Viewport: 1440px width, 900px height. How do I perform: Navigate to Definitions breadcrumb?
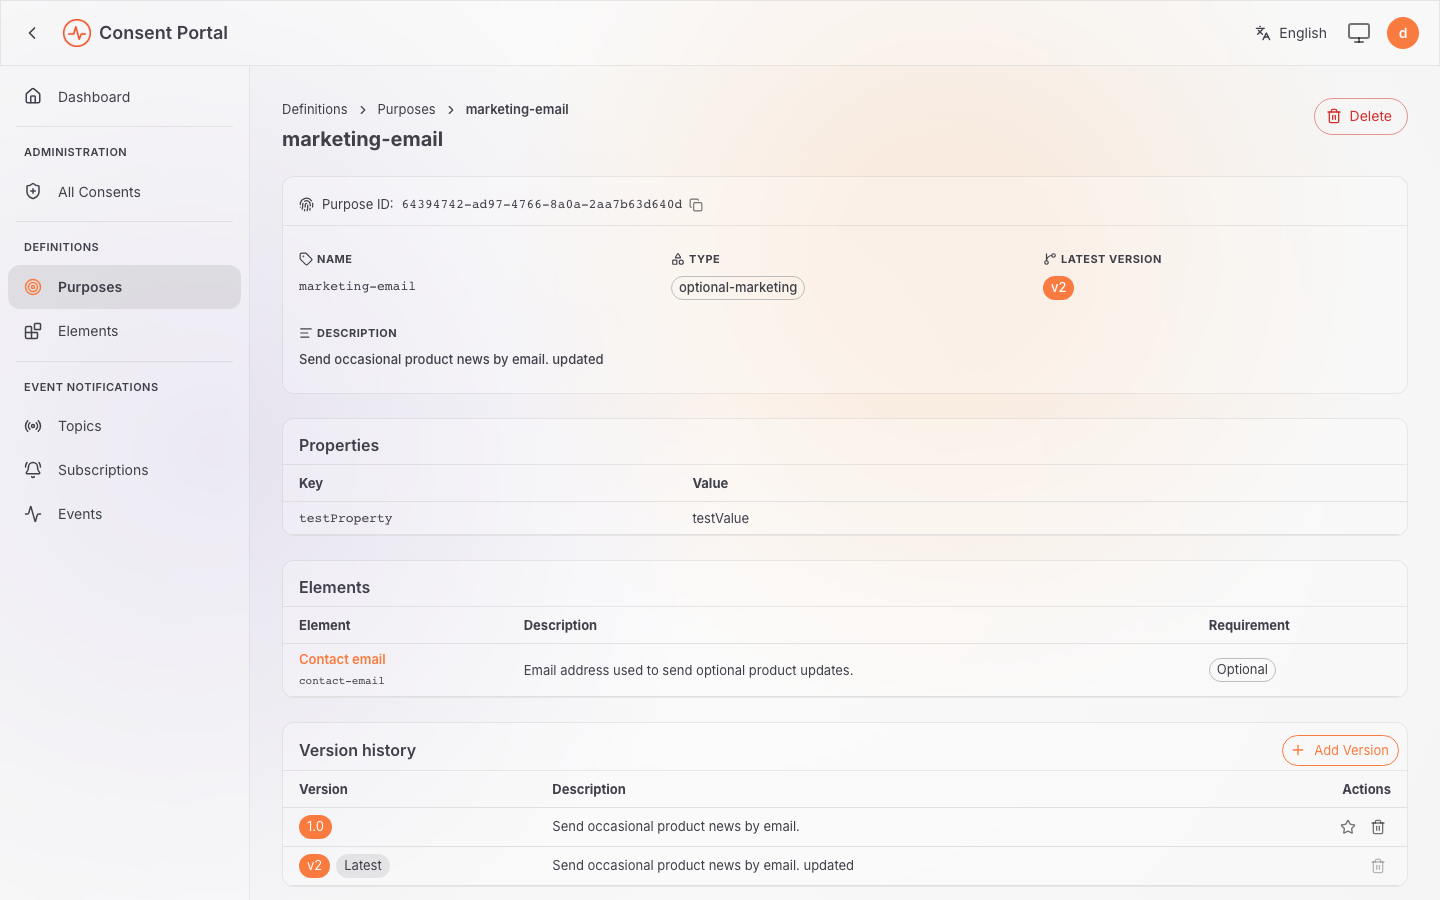pyautogui.click(x=315, y=109)
